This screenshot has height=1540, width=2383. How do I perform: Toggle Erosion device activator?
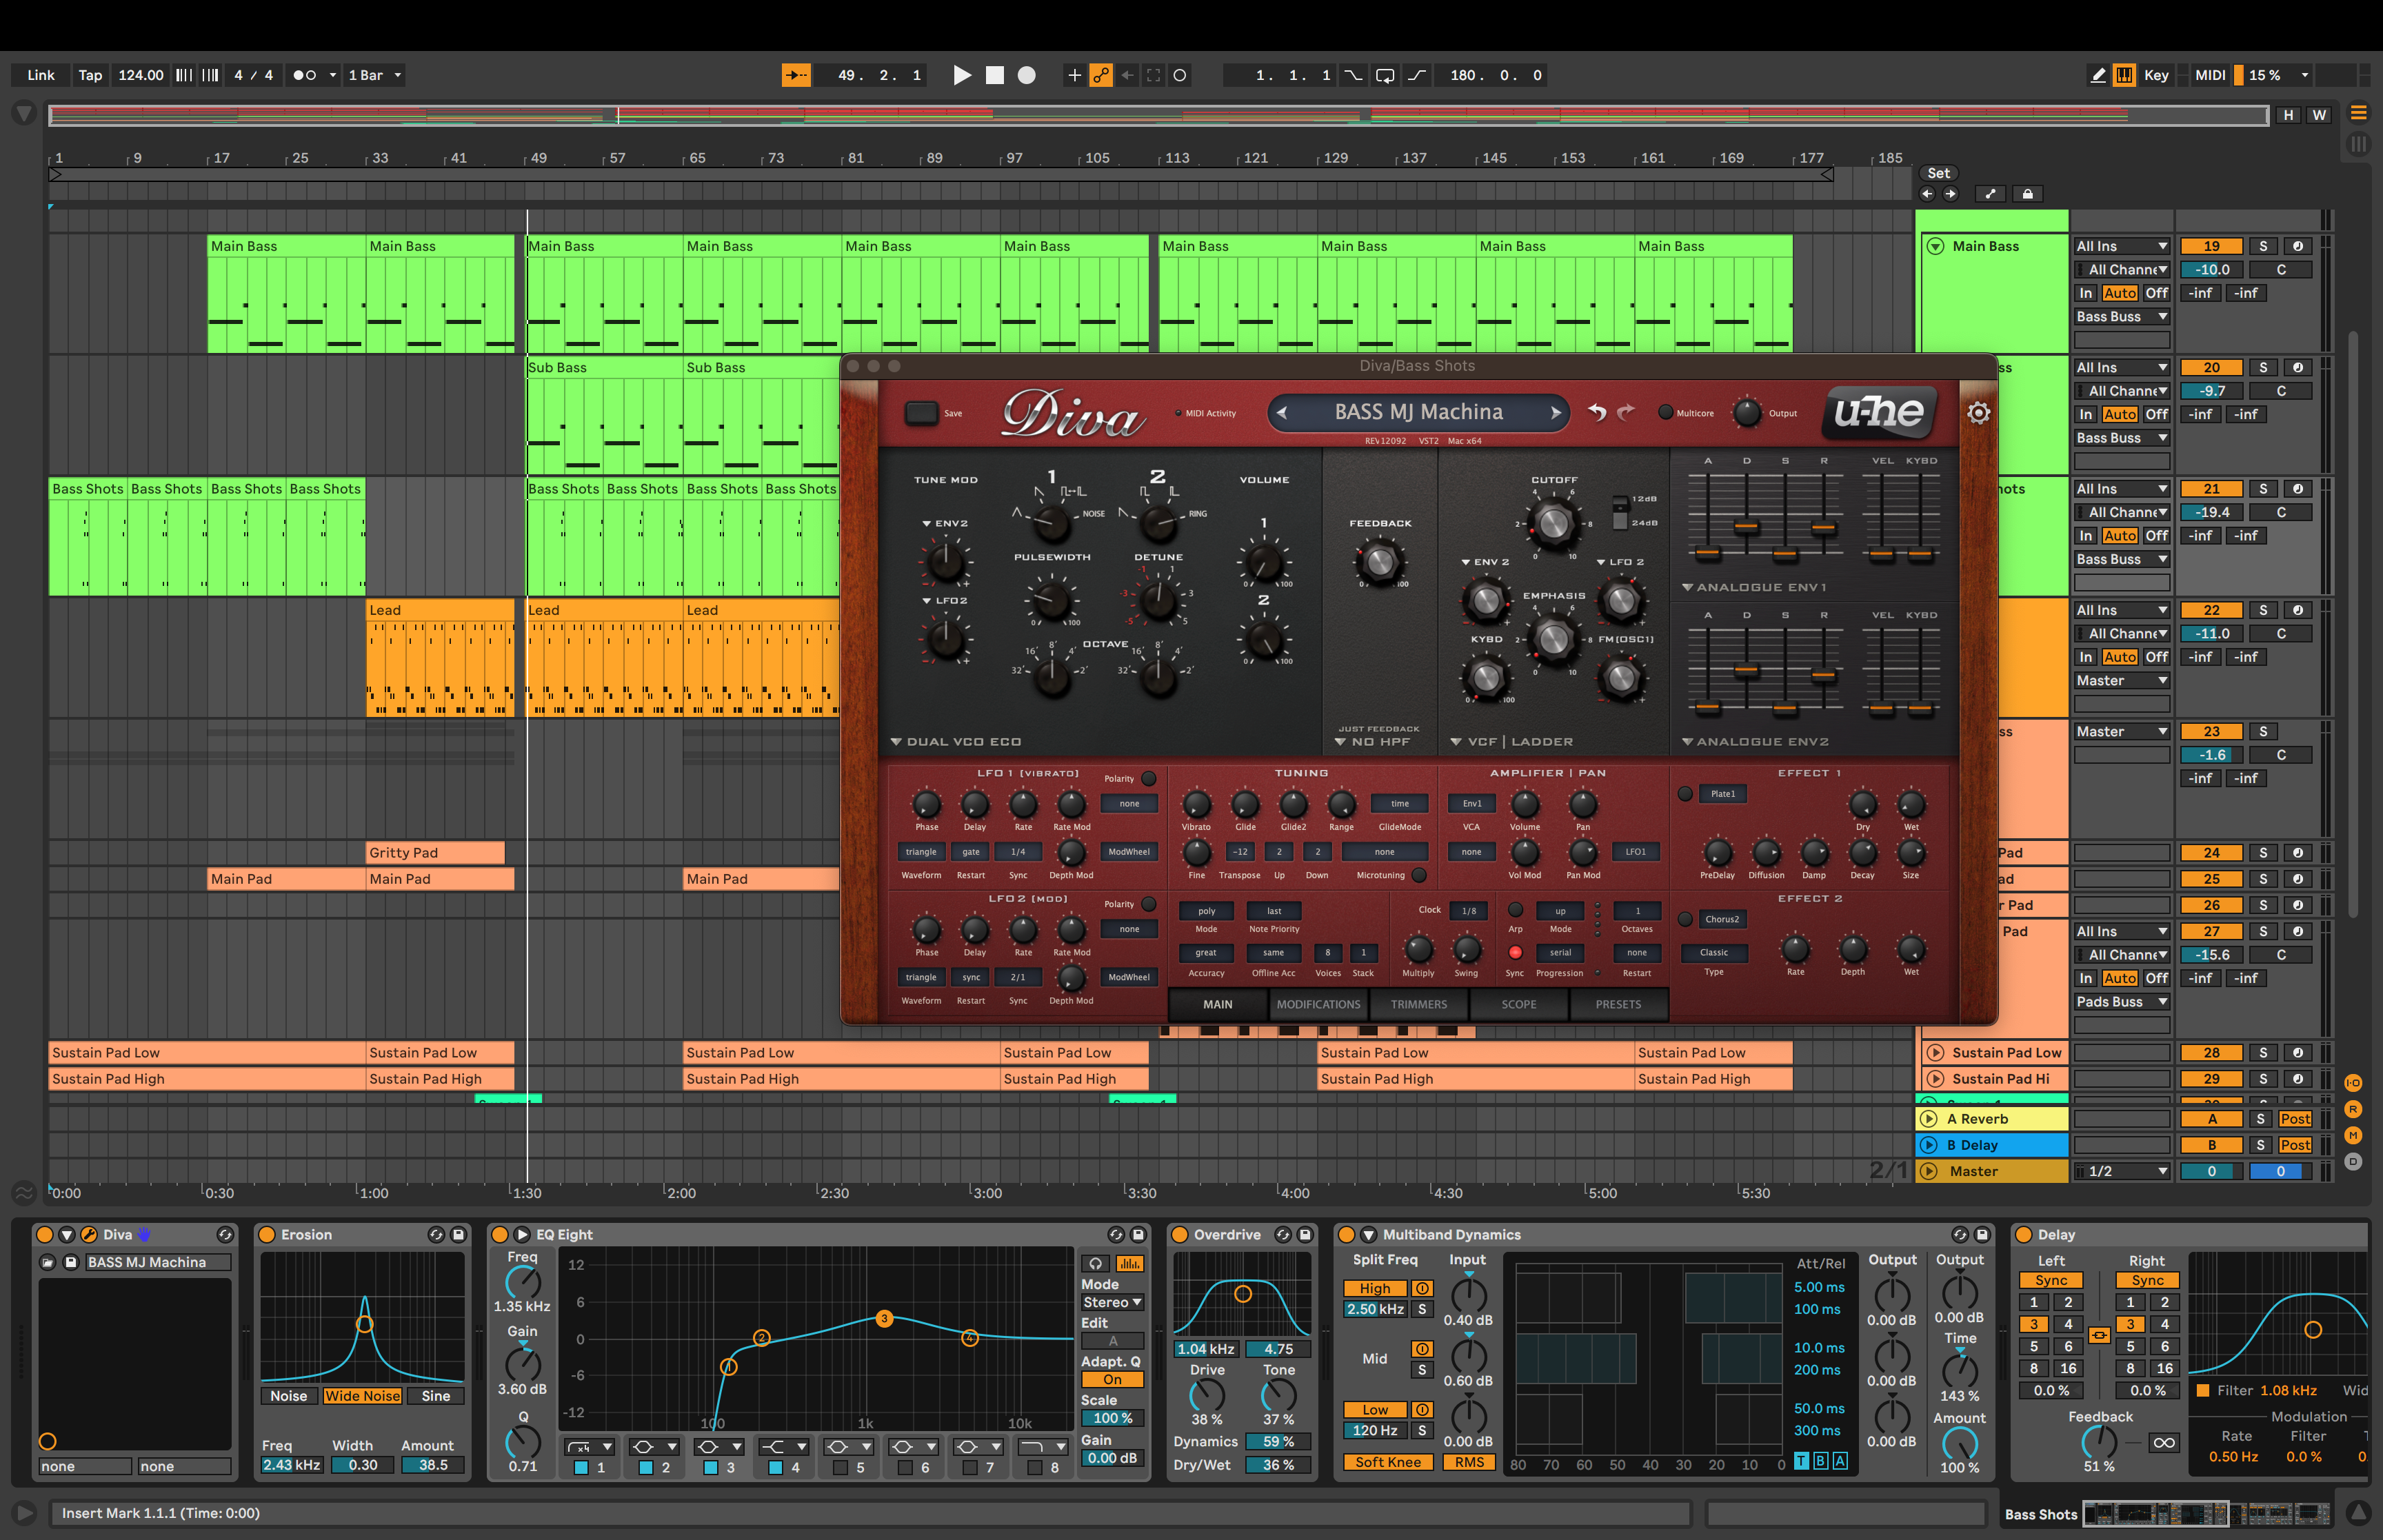pos(268,1235)
